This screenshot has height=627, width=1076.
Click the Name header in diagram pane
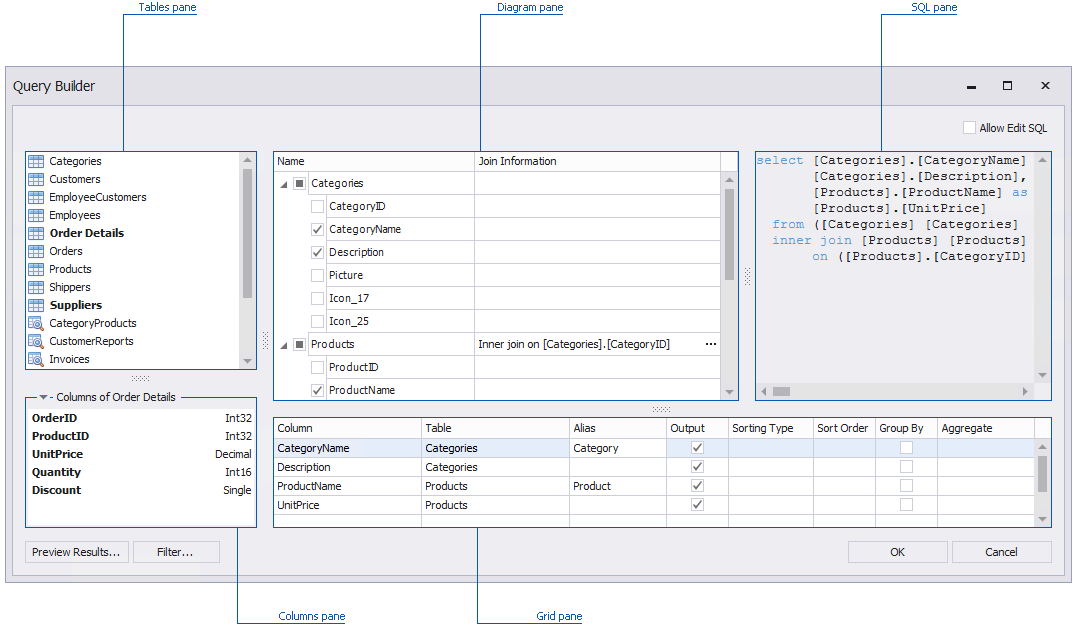374,161
